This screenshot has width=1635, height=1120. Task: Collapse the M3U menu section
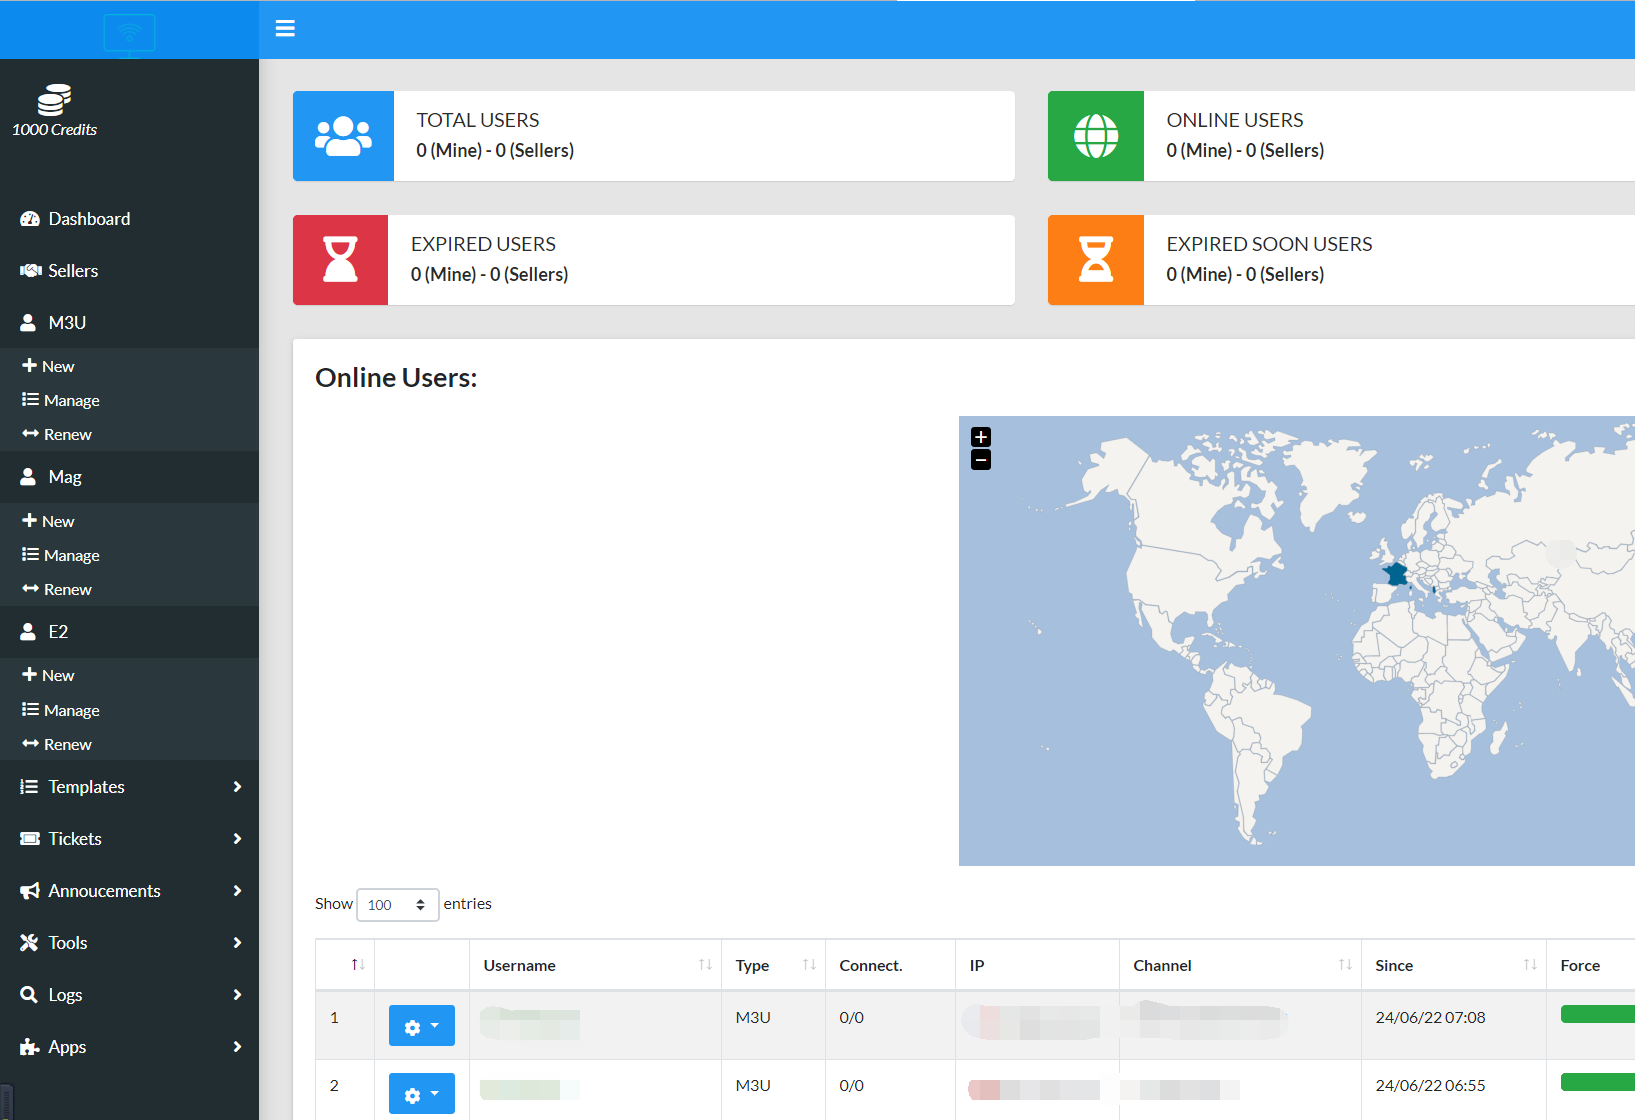129,323
